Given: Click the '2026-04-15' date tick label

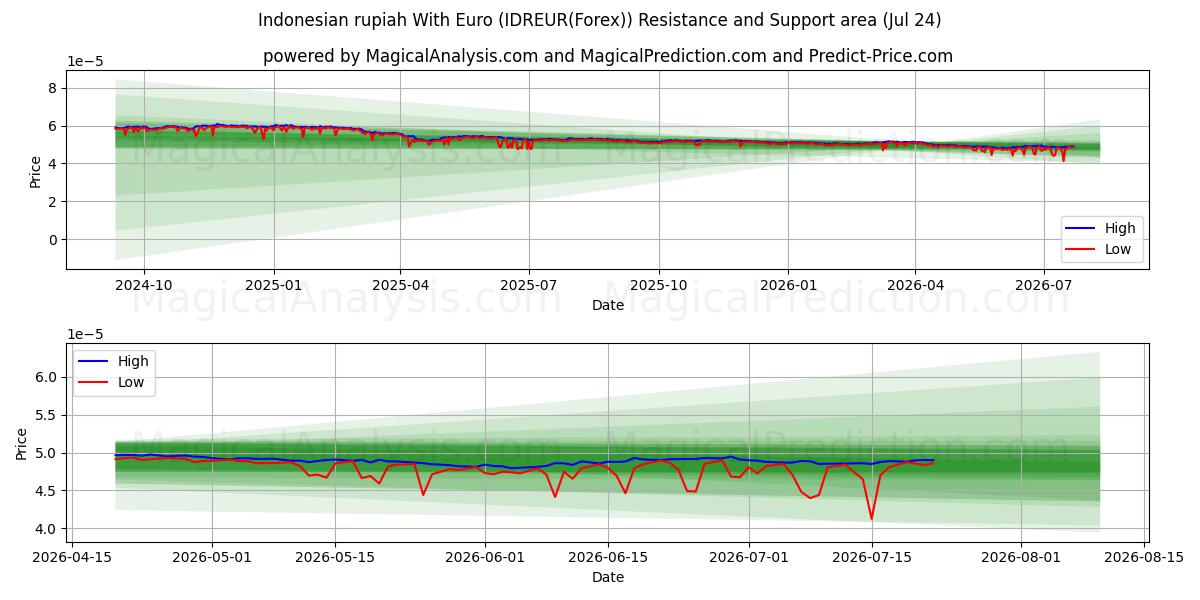Looking at the screenshot, I should 71,558.
